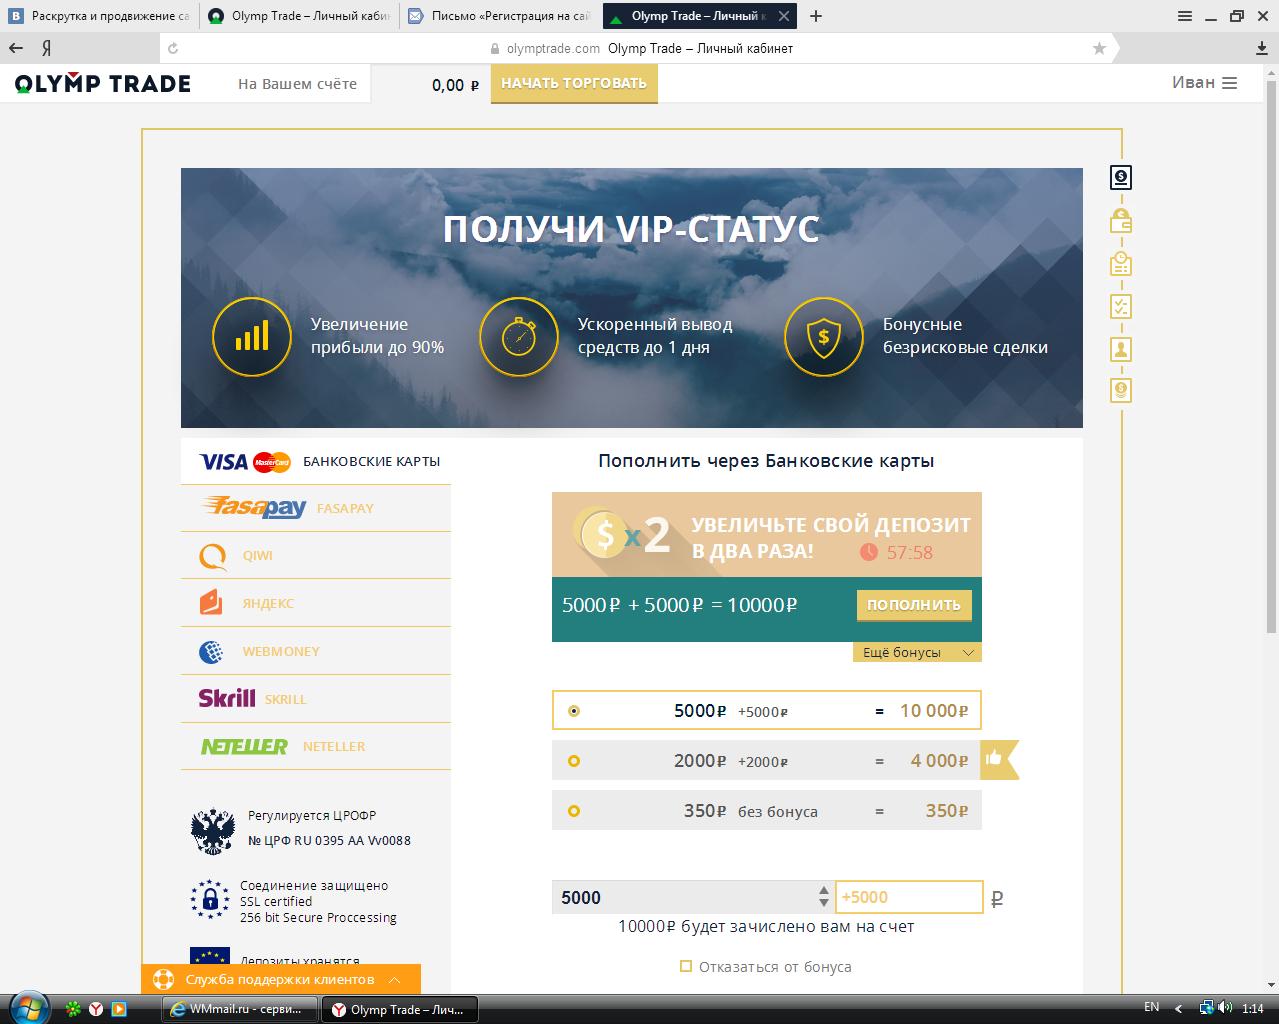Launch media player quick launch icon

(x=118, y=1009)
